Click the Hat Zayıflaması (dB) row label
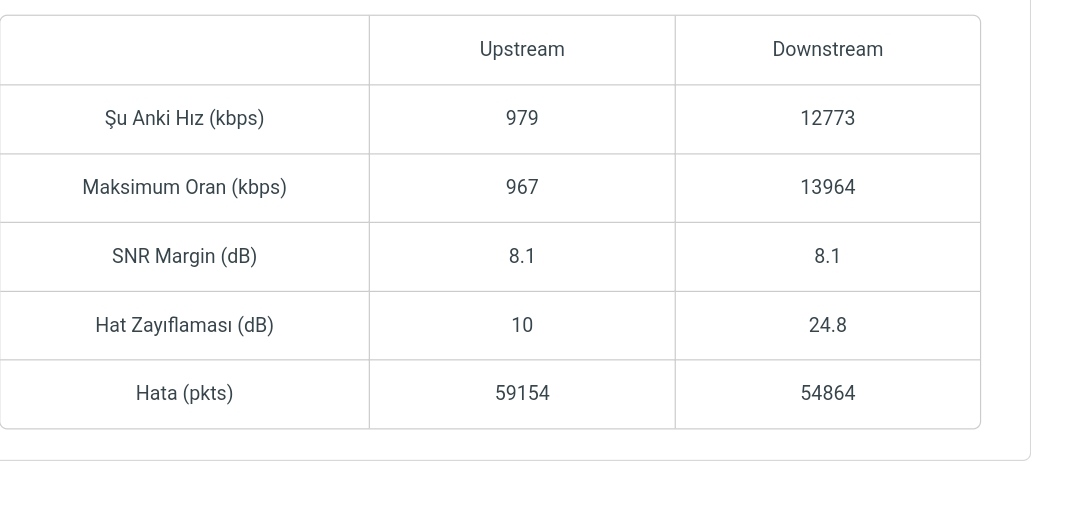 [x=184, y=326]
